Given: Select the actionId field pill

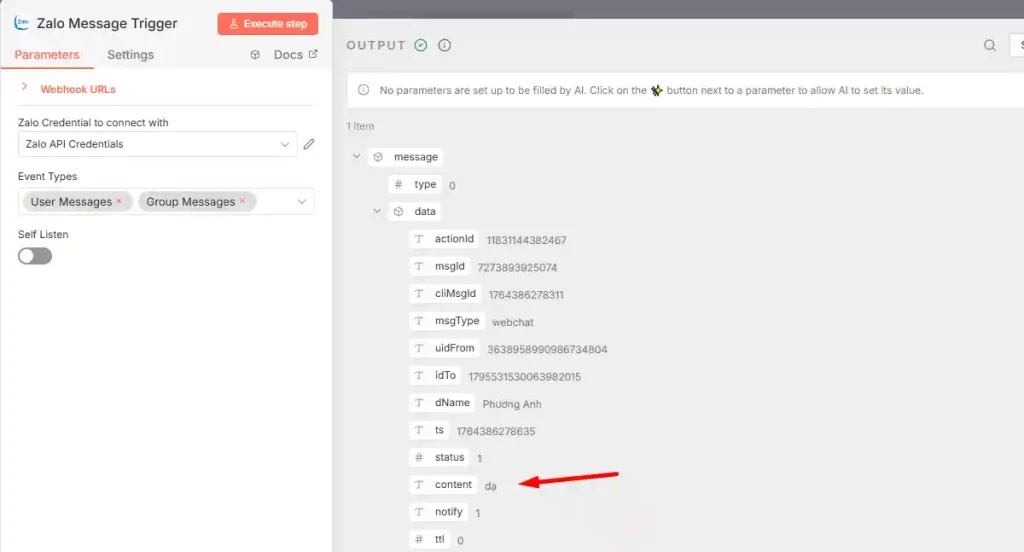Looking at the screenshot, I should coord(445,239).
